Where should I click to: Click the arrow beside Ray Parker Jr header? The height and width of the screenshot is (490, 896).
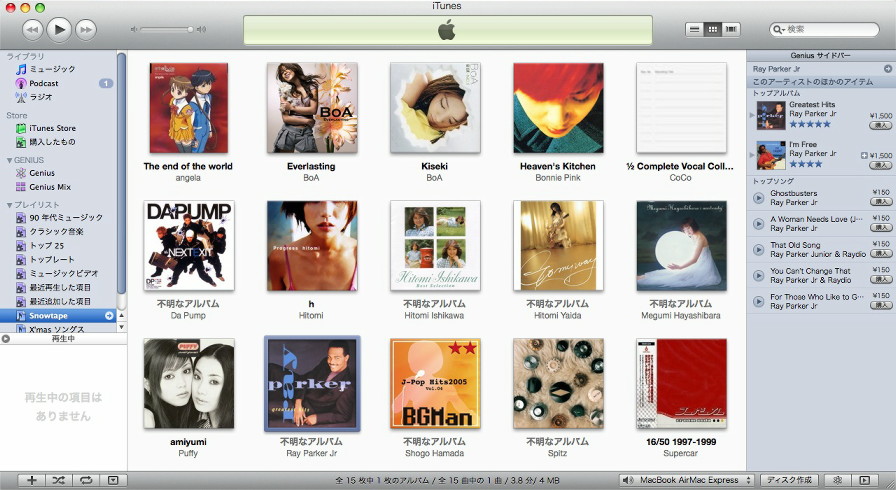(x=887, y=69)
